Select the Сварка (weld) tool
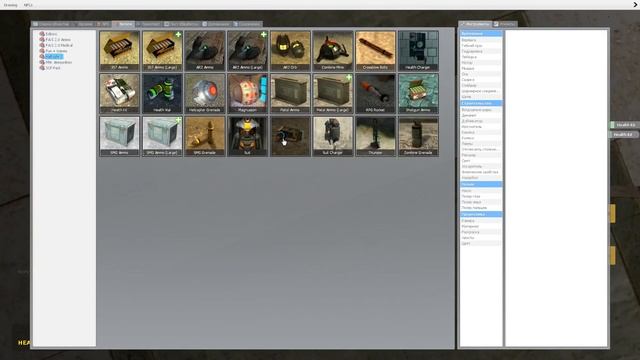The width and height of the screenshot is (640, 360). pyautogui.click(x=481, y=80)
